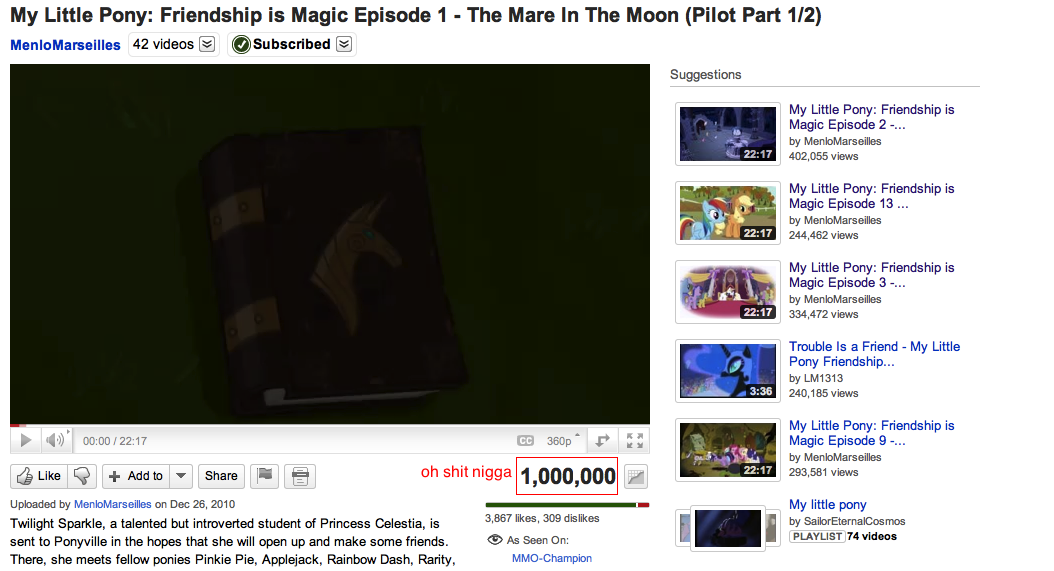Expand the Add to dropdown arrow

point(181,476)
